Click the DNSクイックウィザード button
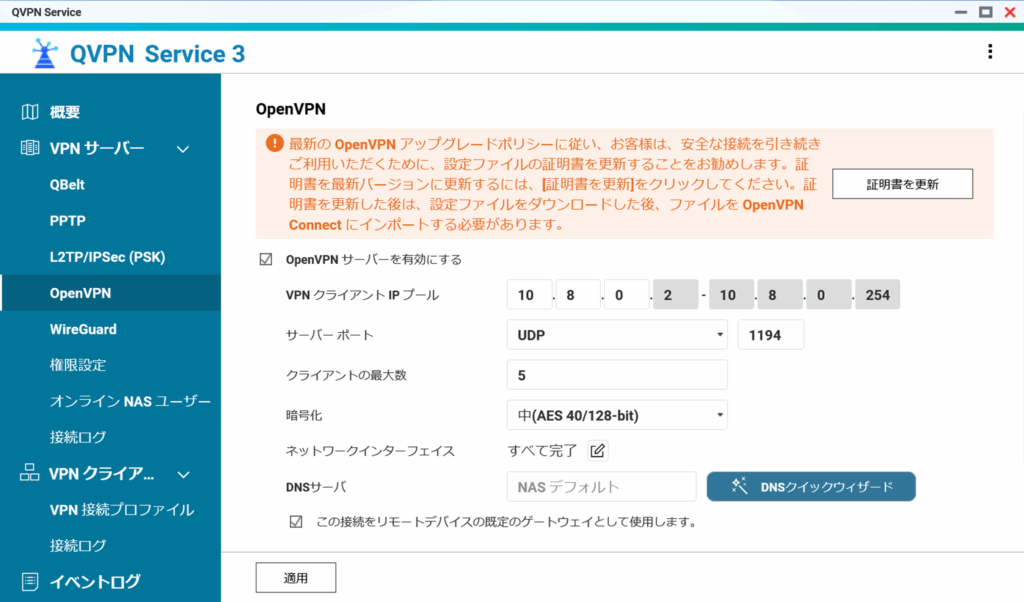Image resolution: width=1024 pixels, height=602 pixels. pos(811,486)
